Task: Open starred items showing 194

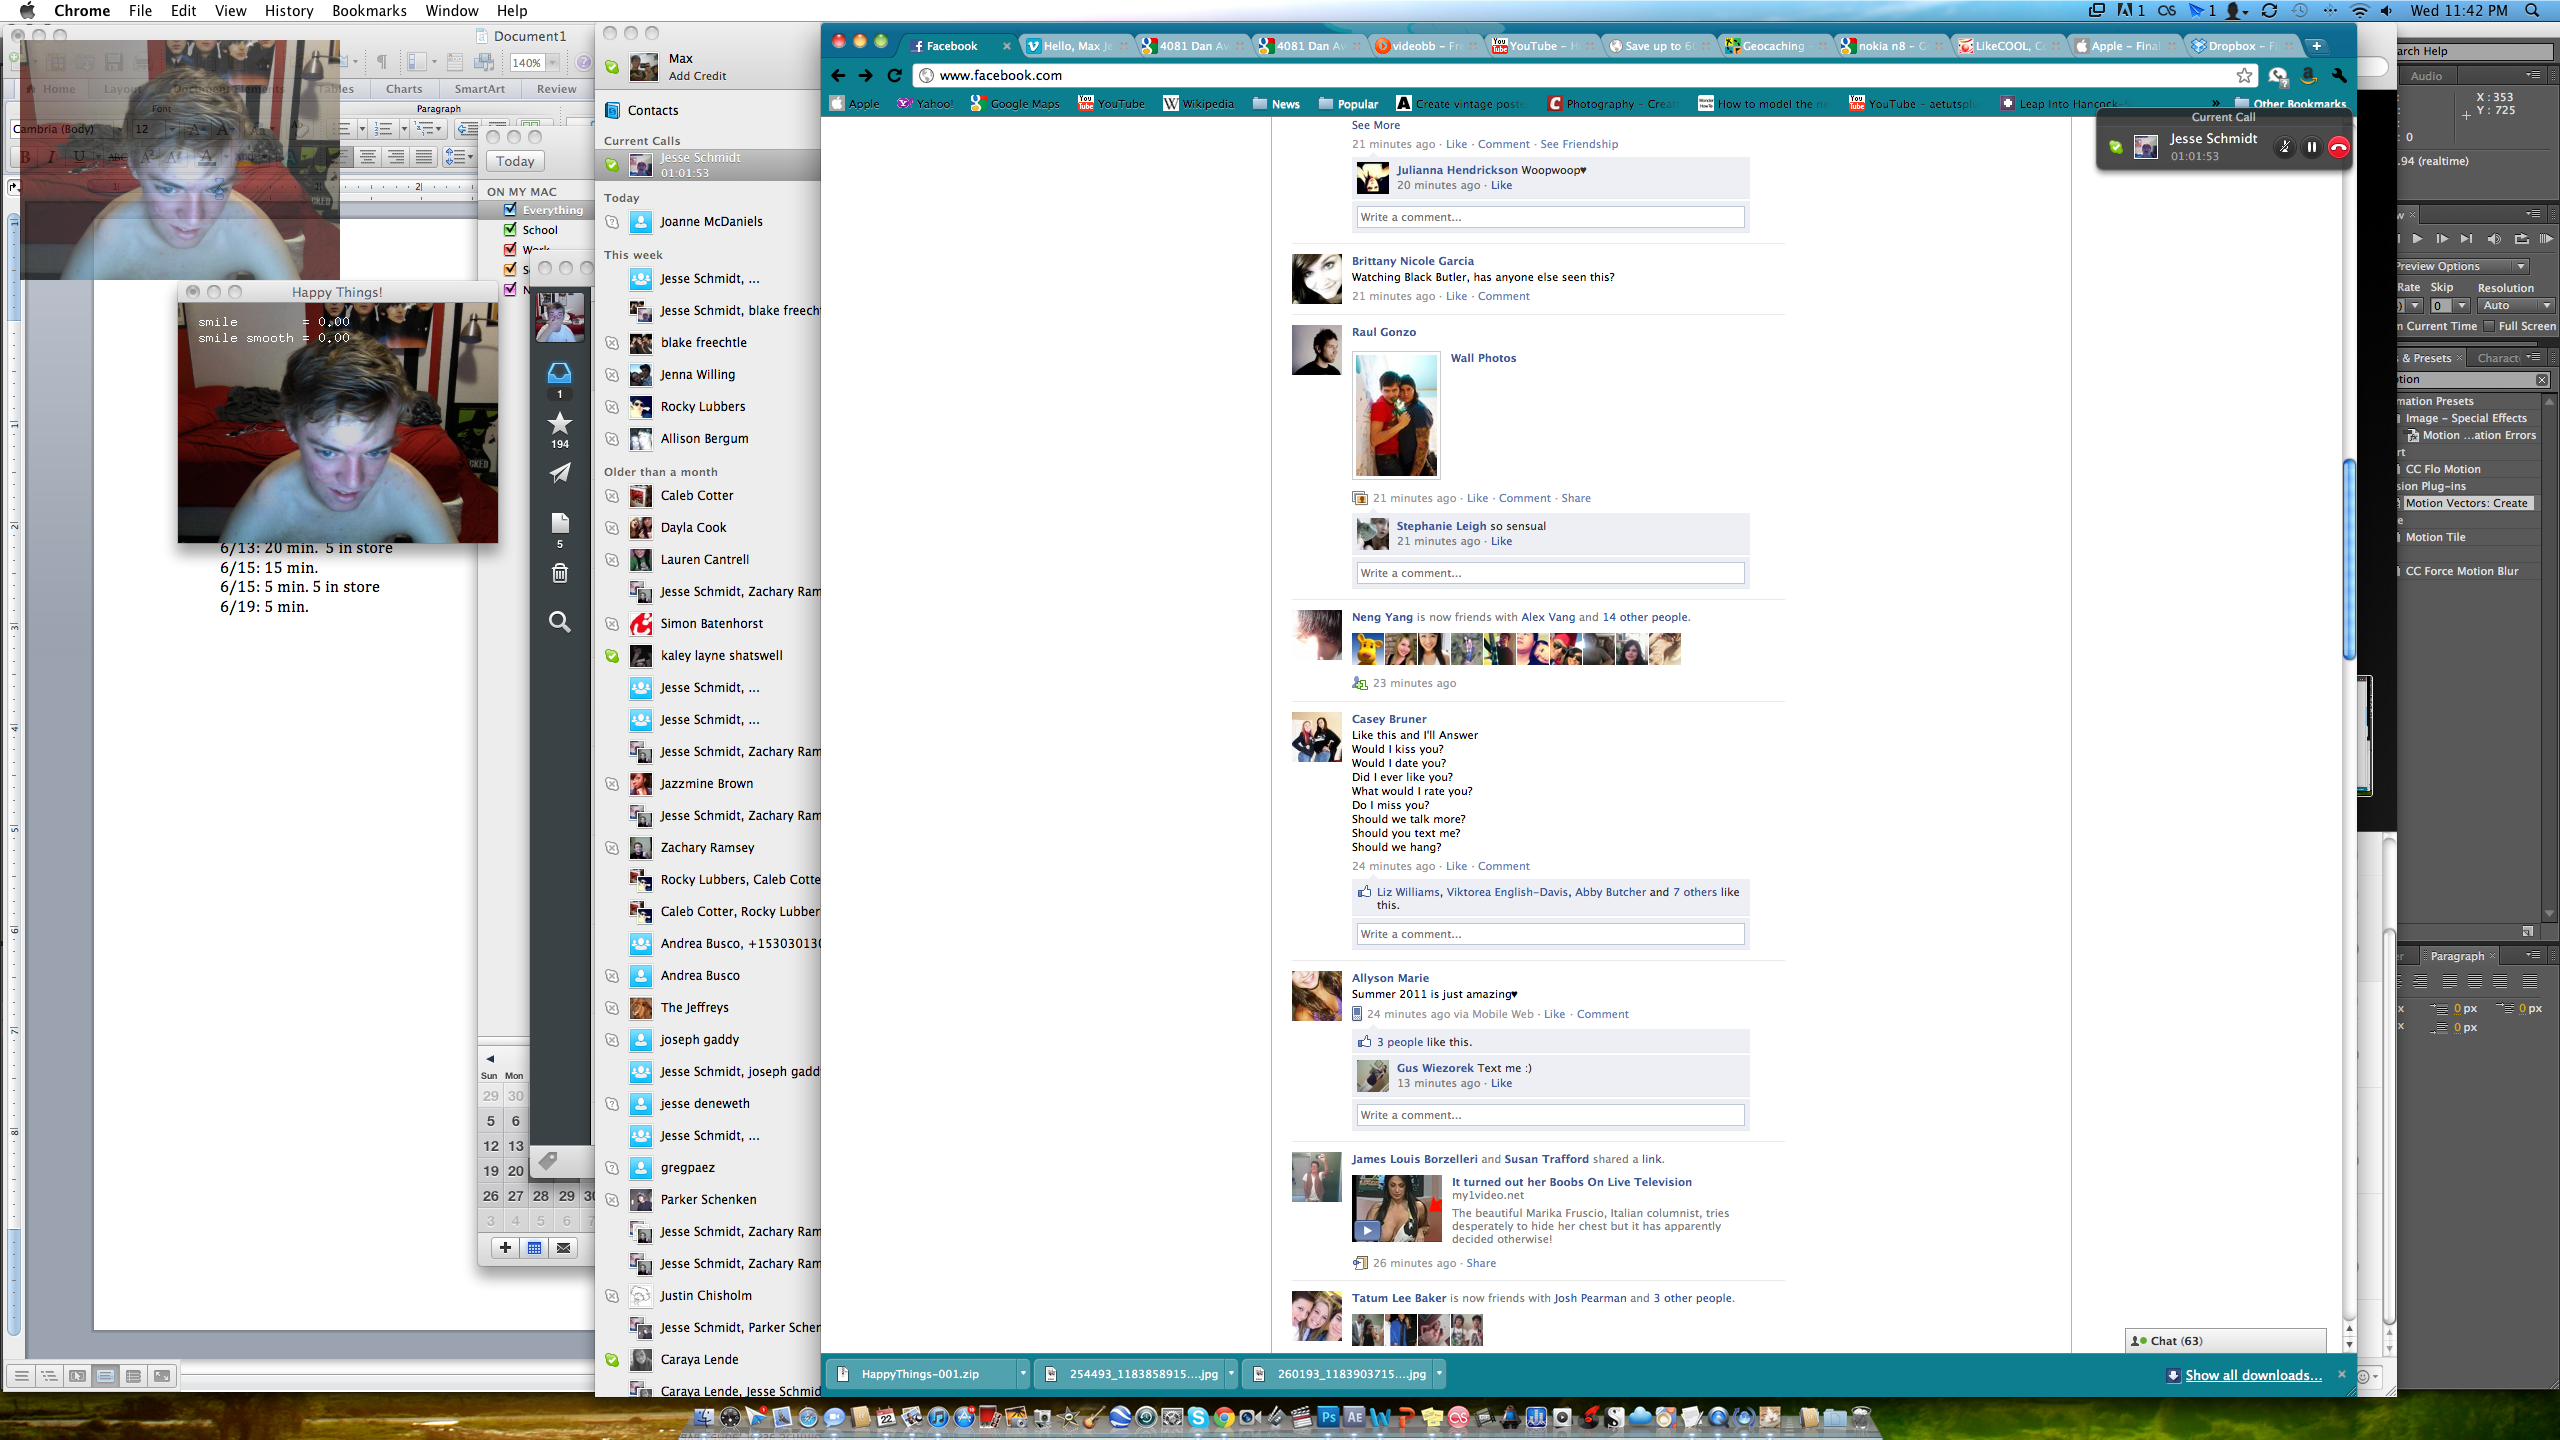Action: (x=560, y=424)
